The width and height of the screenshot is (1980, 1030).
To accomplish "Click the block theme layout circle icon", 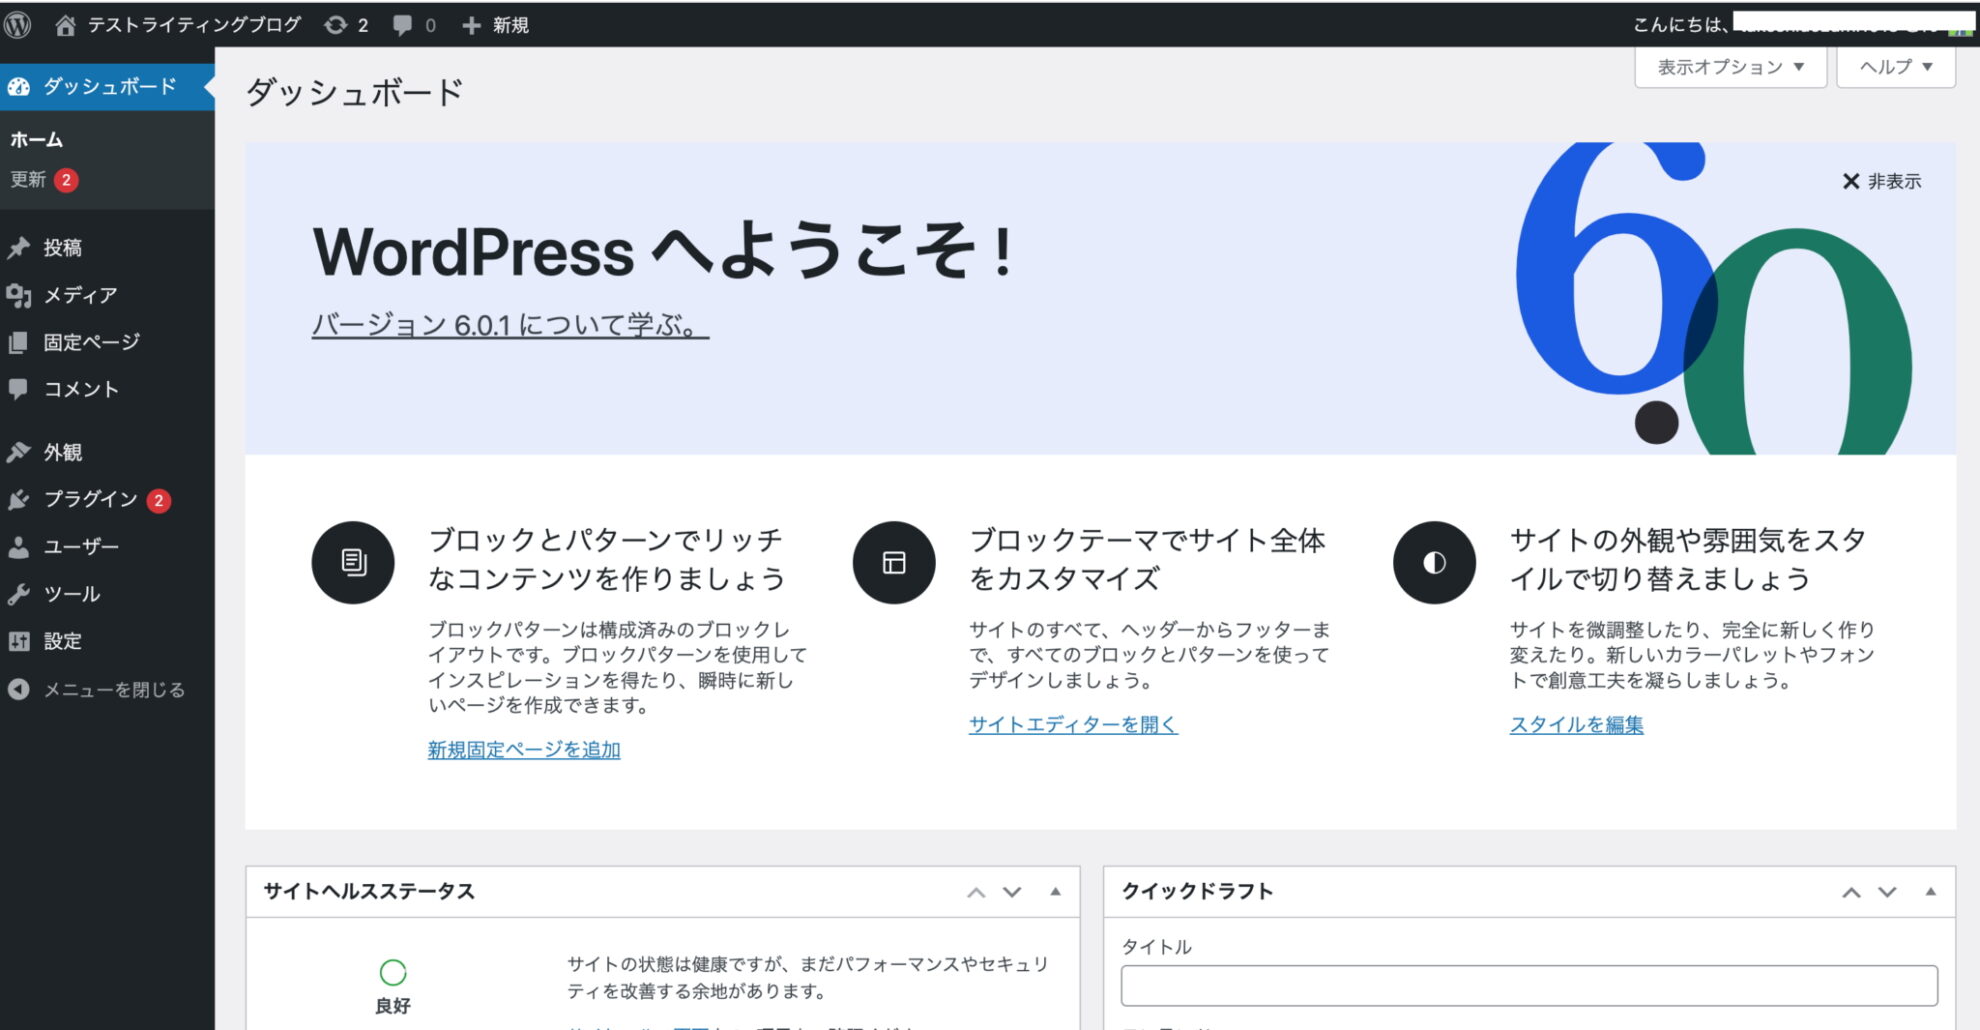I will pyautogui.click(x=894, y=562).
